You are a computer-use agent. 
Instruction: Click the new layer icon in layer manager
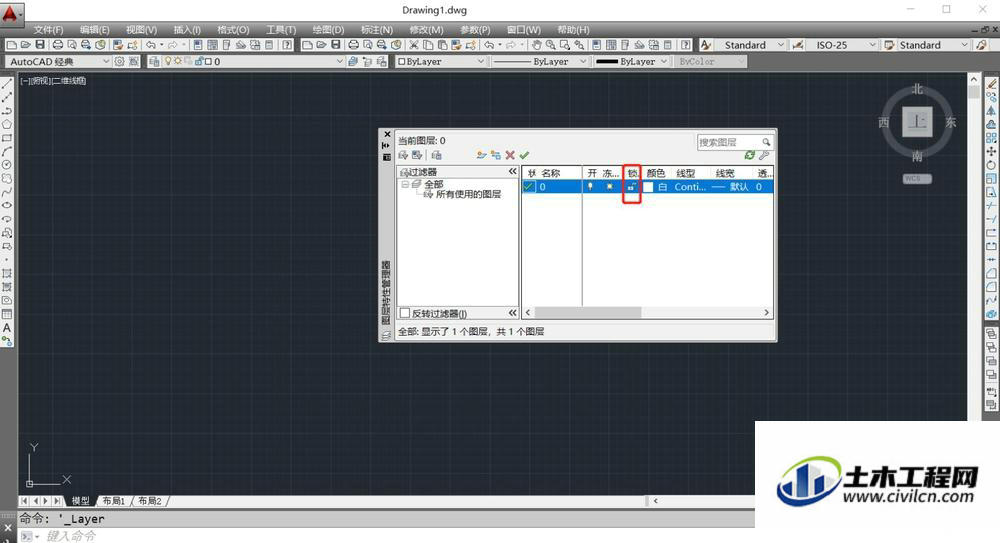[482, 155]
